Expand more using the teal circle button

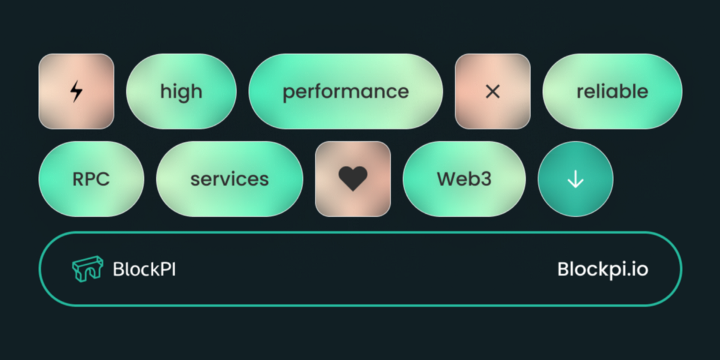[x=575, y=179]
